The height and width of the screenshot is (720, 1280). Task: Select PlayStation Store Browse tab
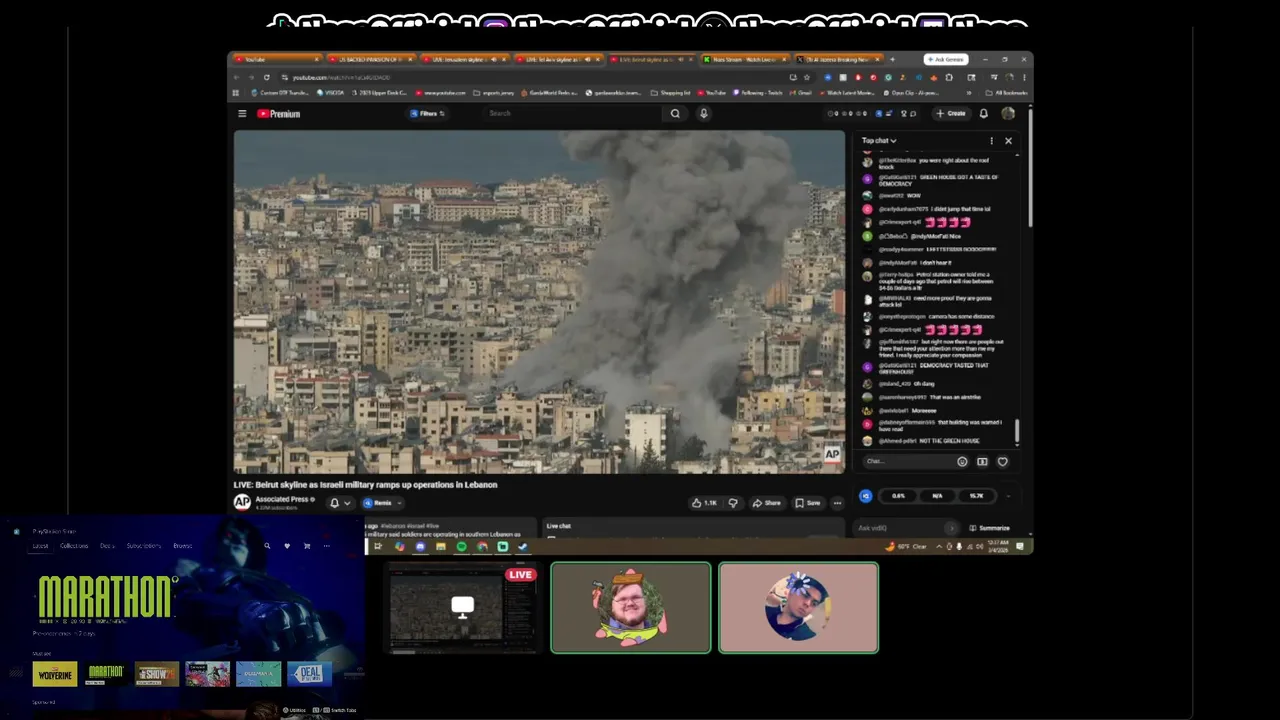(x=182, y=546)
